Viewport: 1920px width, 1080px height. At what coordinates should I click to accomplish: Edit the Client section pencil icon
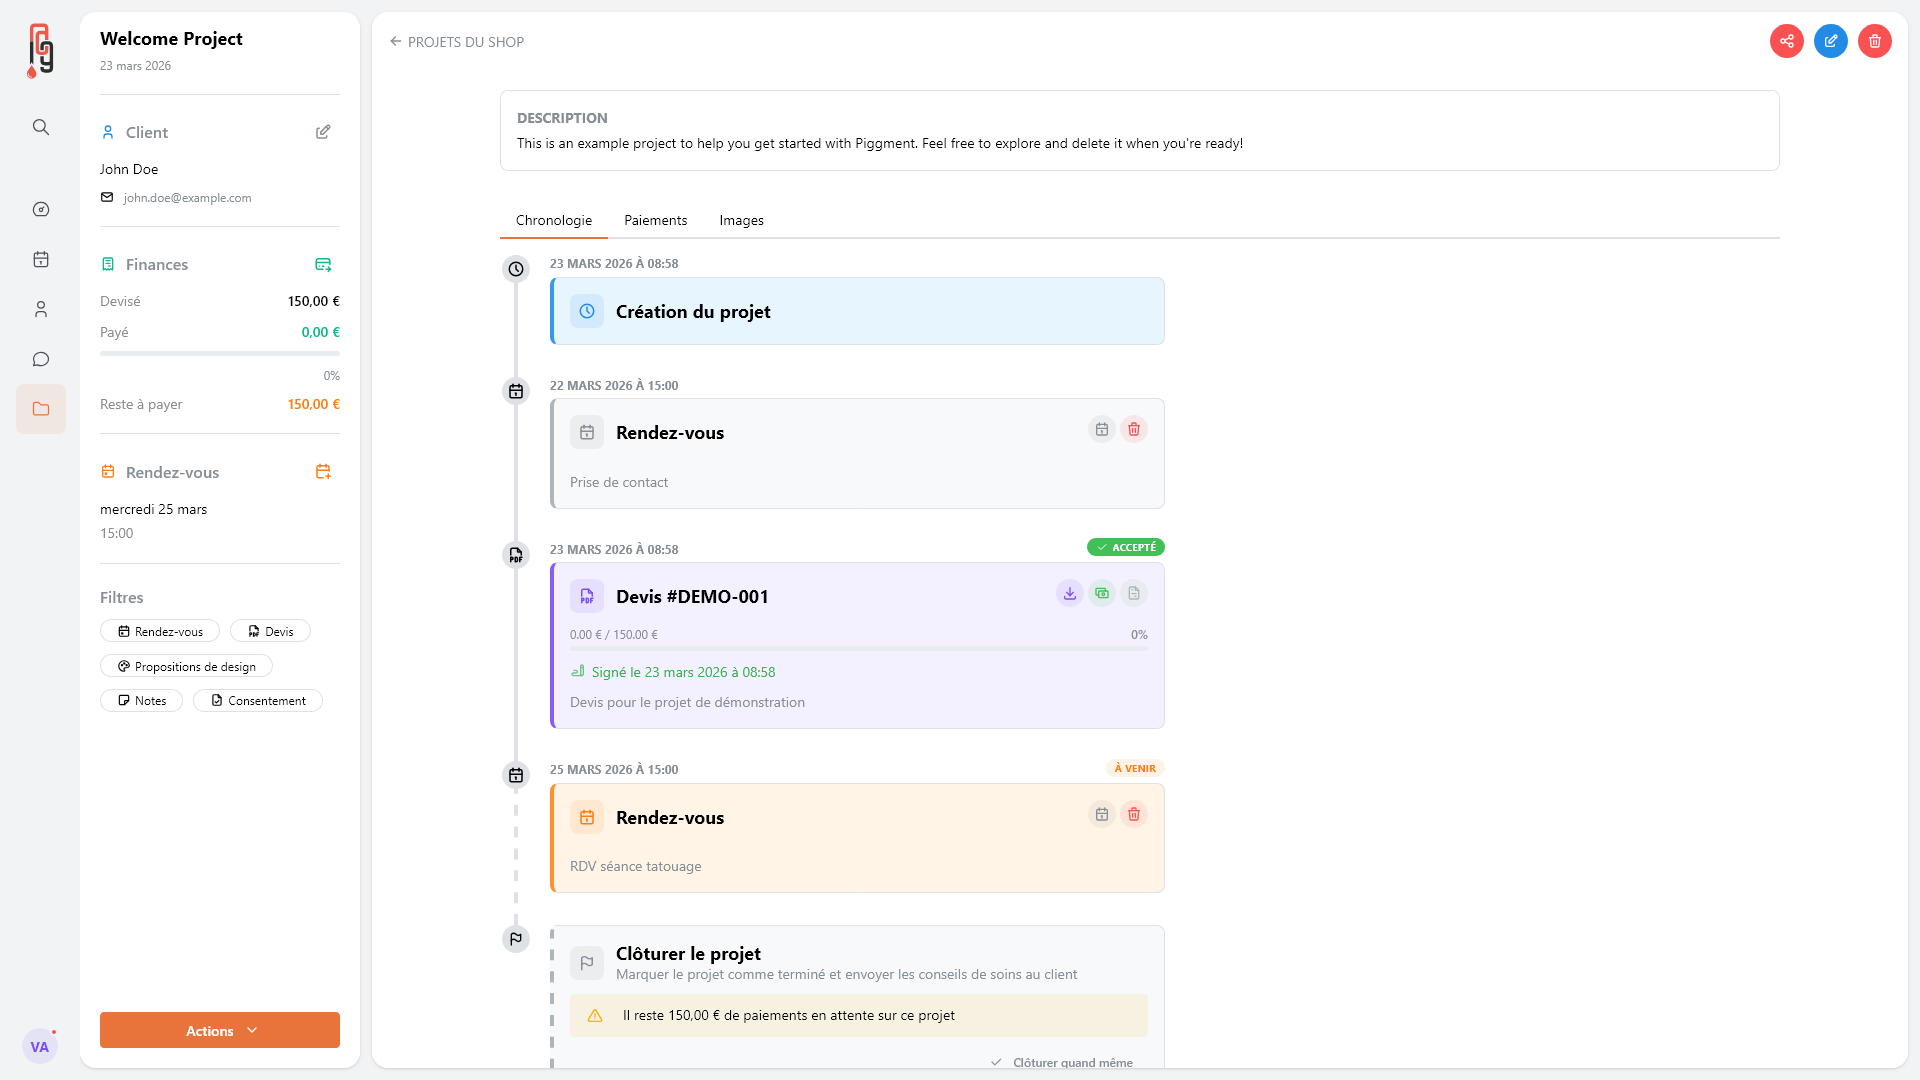pos(323,132)
